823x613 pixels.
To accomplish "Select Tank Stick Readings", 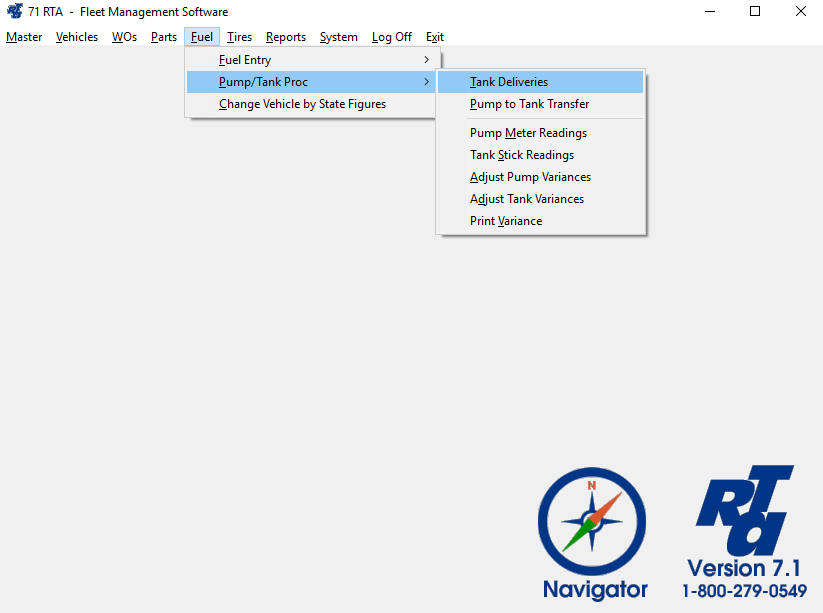I will click(521, 155).
